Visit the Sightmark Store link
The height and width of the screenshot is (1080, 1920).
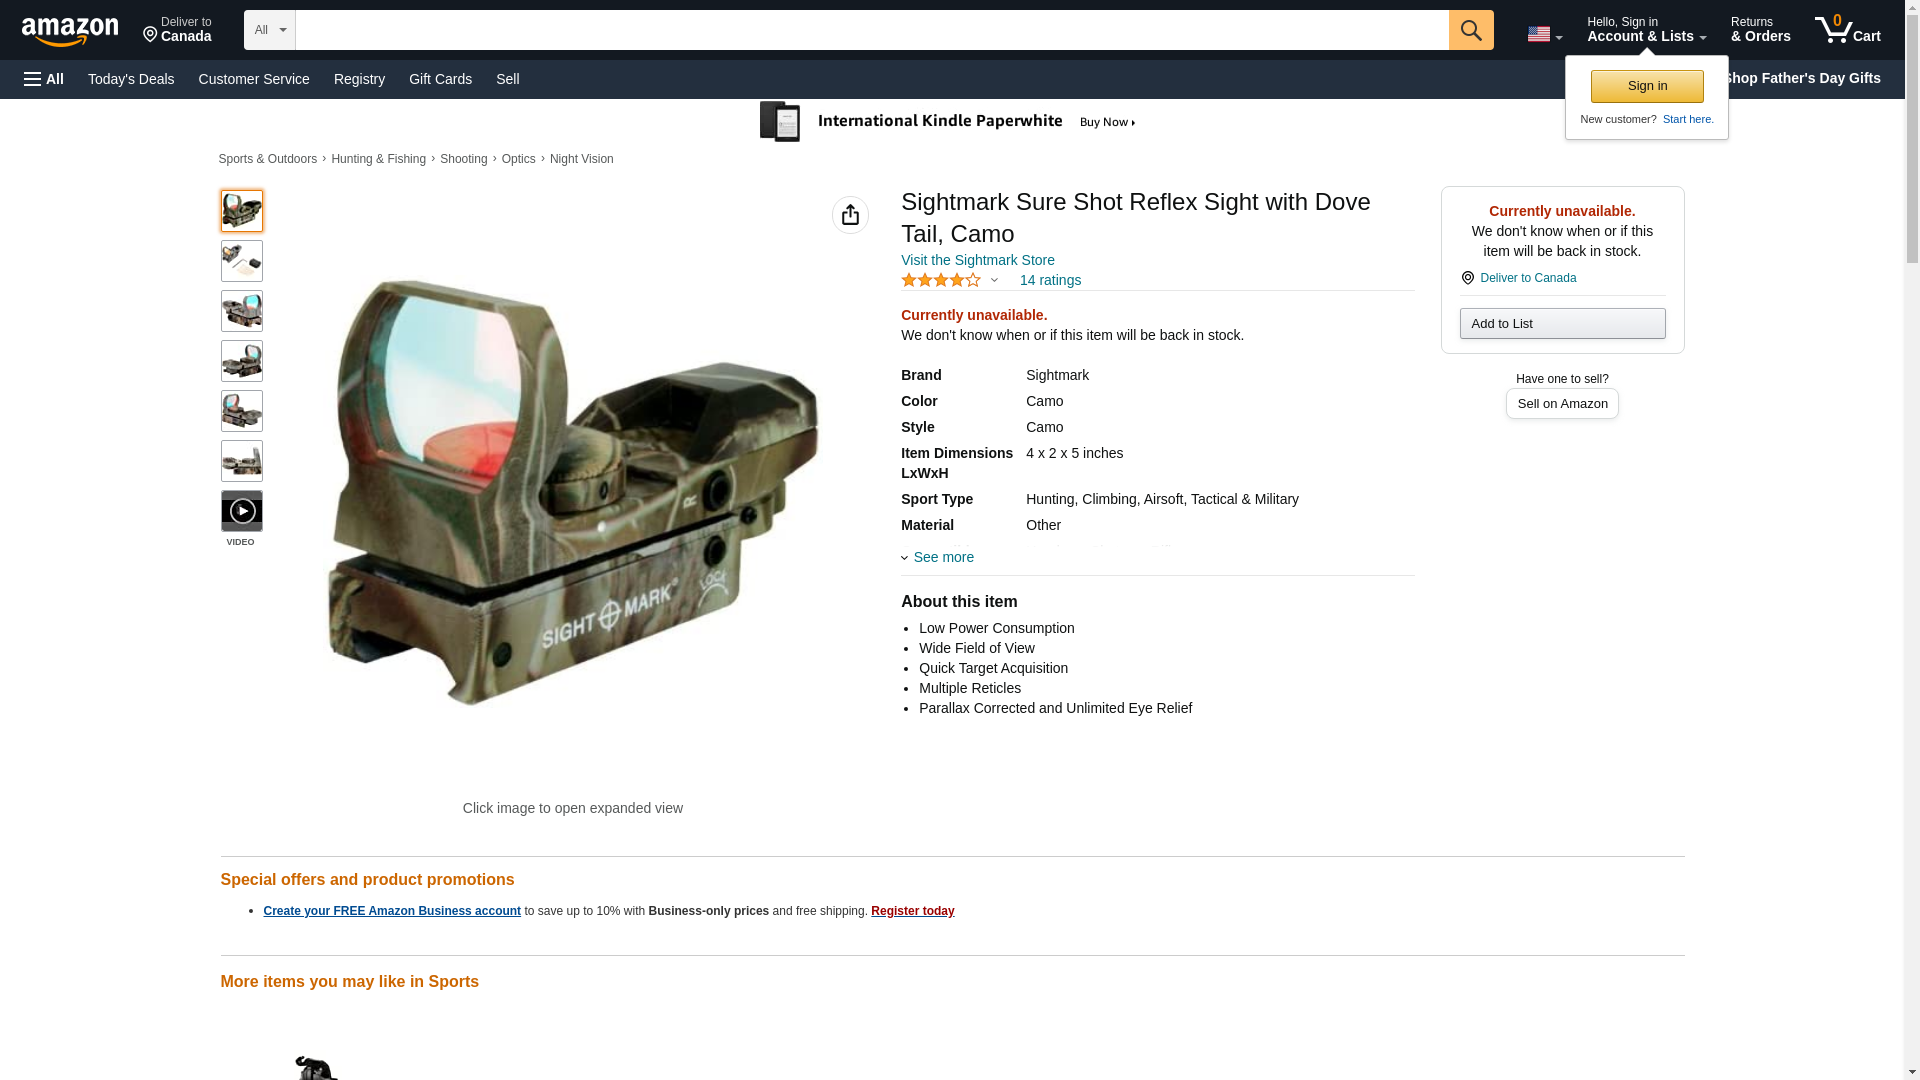pos(977,260)
